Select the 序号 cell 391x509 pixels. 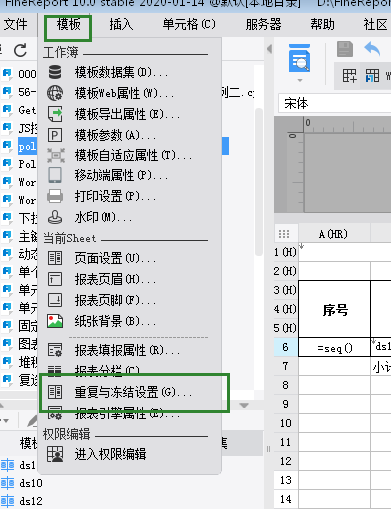click(x=335, y=309)
